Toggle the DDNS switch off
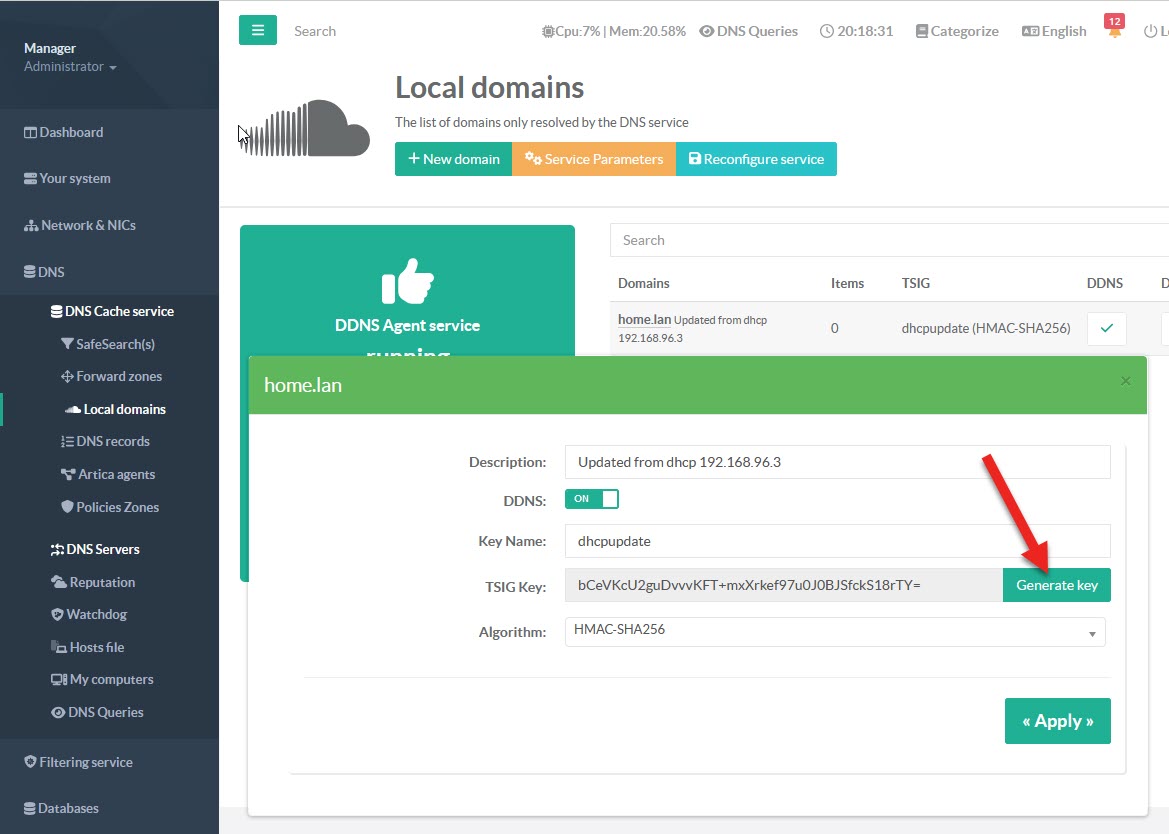This screenshot has height=834, width=1169. (592, 499)
